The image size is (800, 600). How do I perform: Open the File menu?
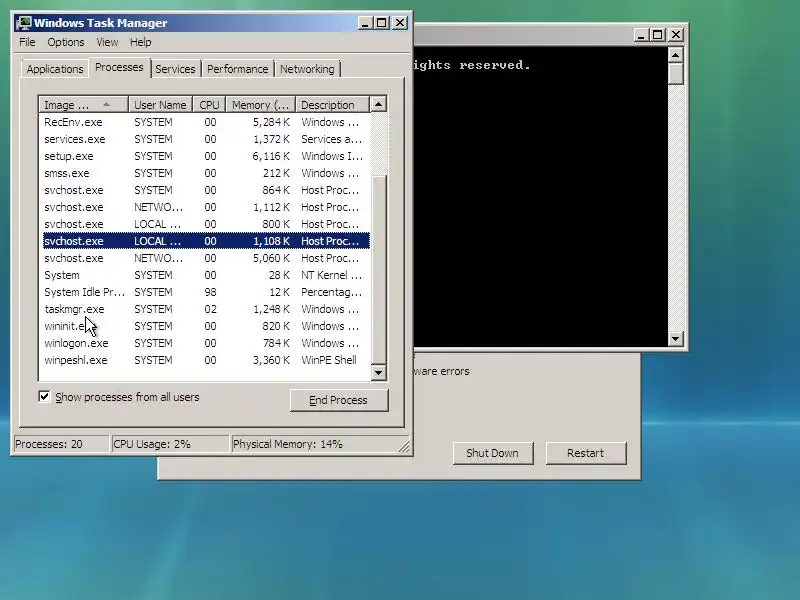click(27, 42)
